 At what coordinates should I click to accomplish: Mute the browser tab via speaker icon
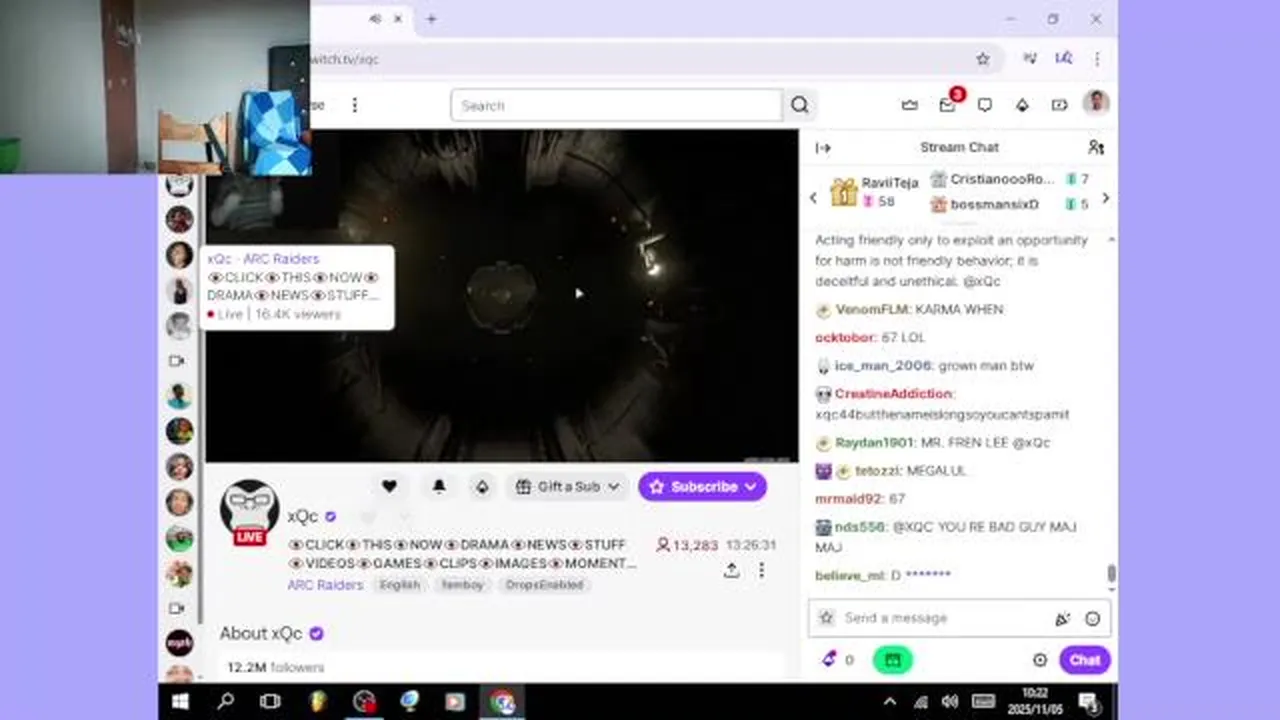[x=375, y=19]
